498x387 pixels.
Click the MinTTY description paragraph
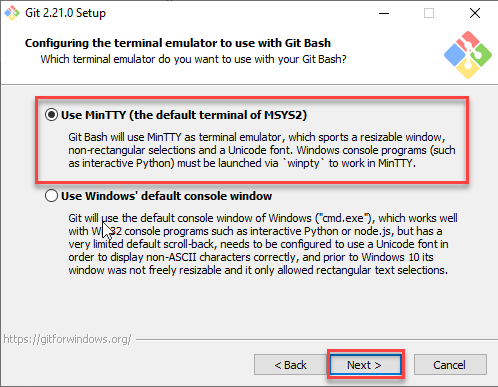click(x=262, y=150)
